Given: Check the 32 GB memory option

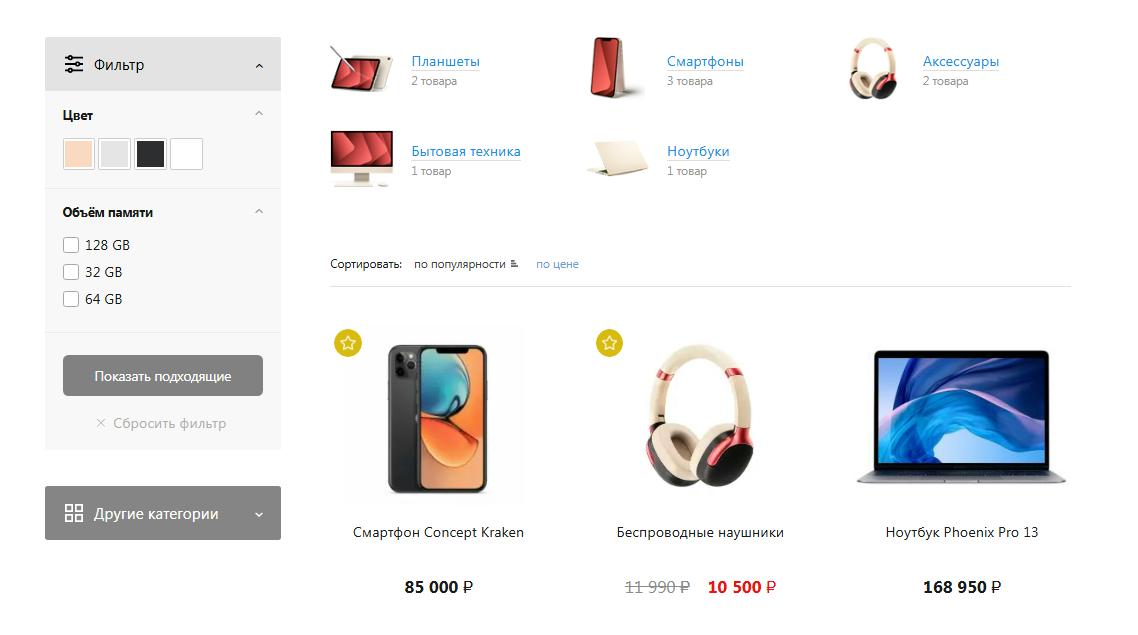Looking at the screenshot, I should (x=70, y=272).
